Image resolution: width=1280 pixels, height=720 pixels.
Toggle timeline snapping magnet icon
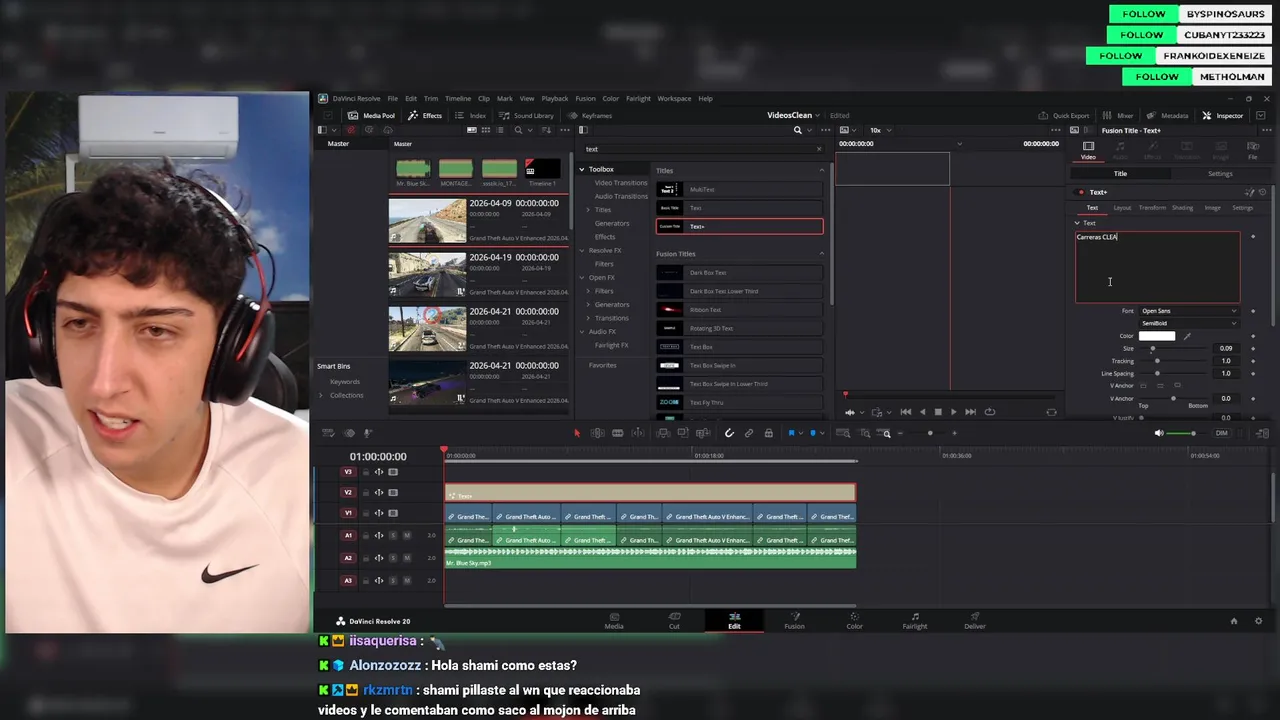point(729,433)
